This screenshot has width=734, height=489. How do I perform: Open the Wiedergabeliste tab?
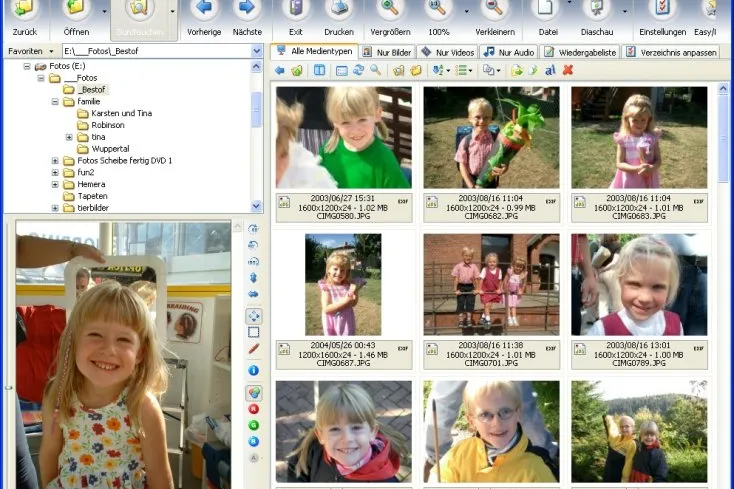(x=580, y=52)
